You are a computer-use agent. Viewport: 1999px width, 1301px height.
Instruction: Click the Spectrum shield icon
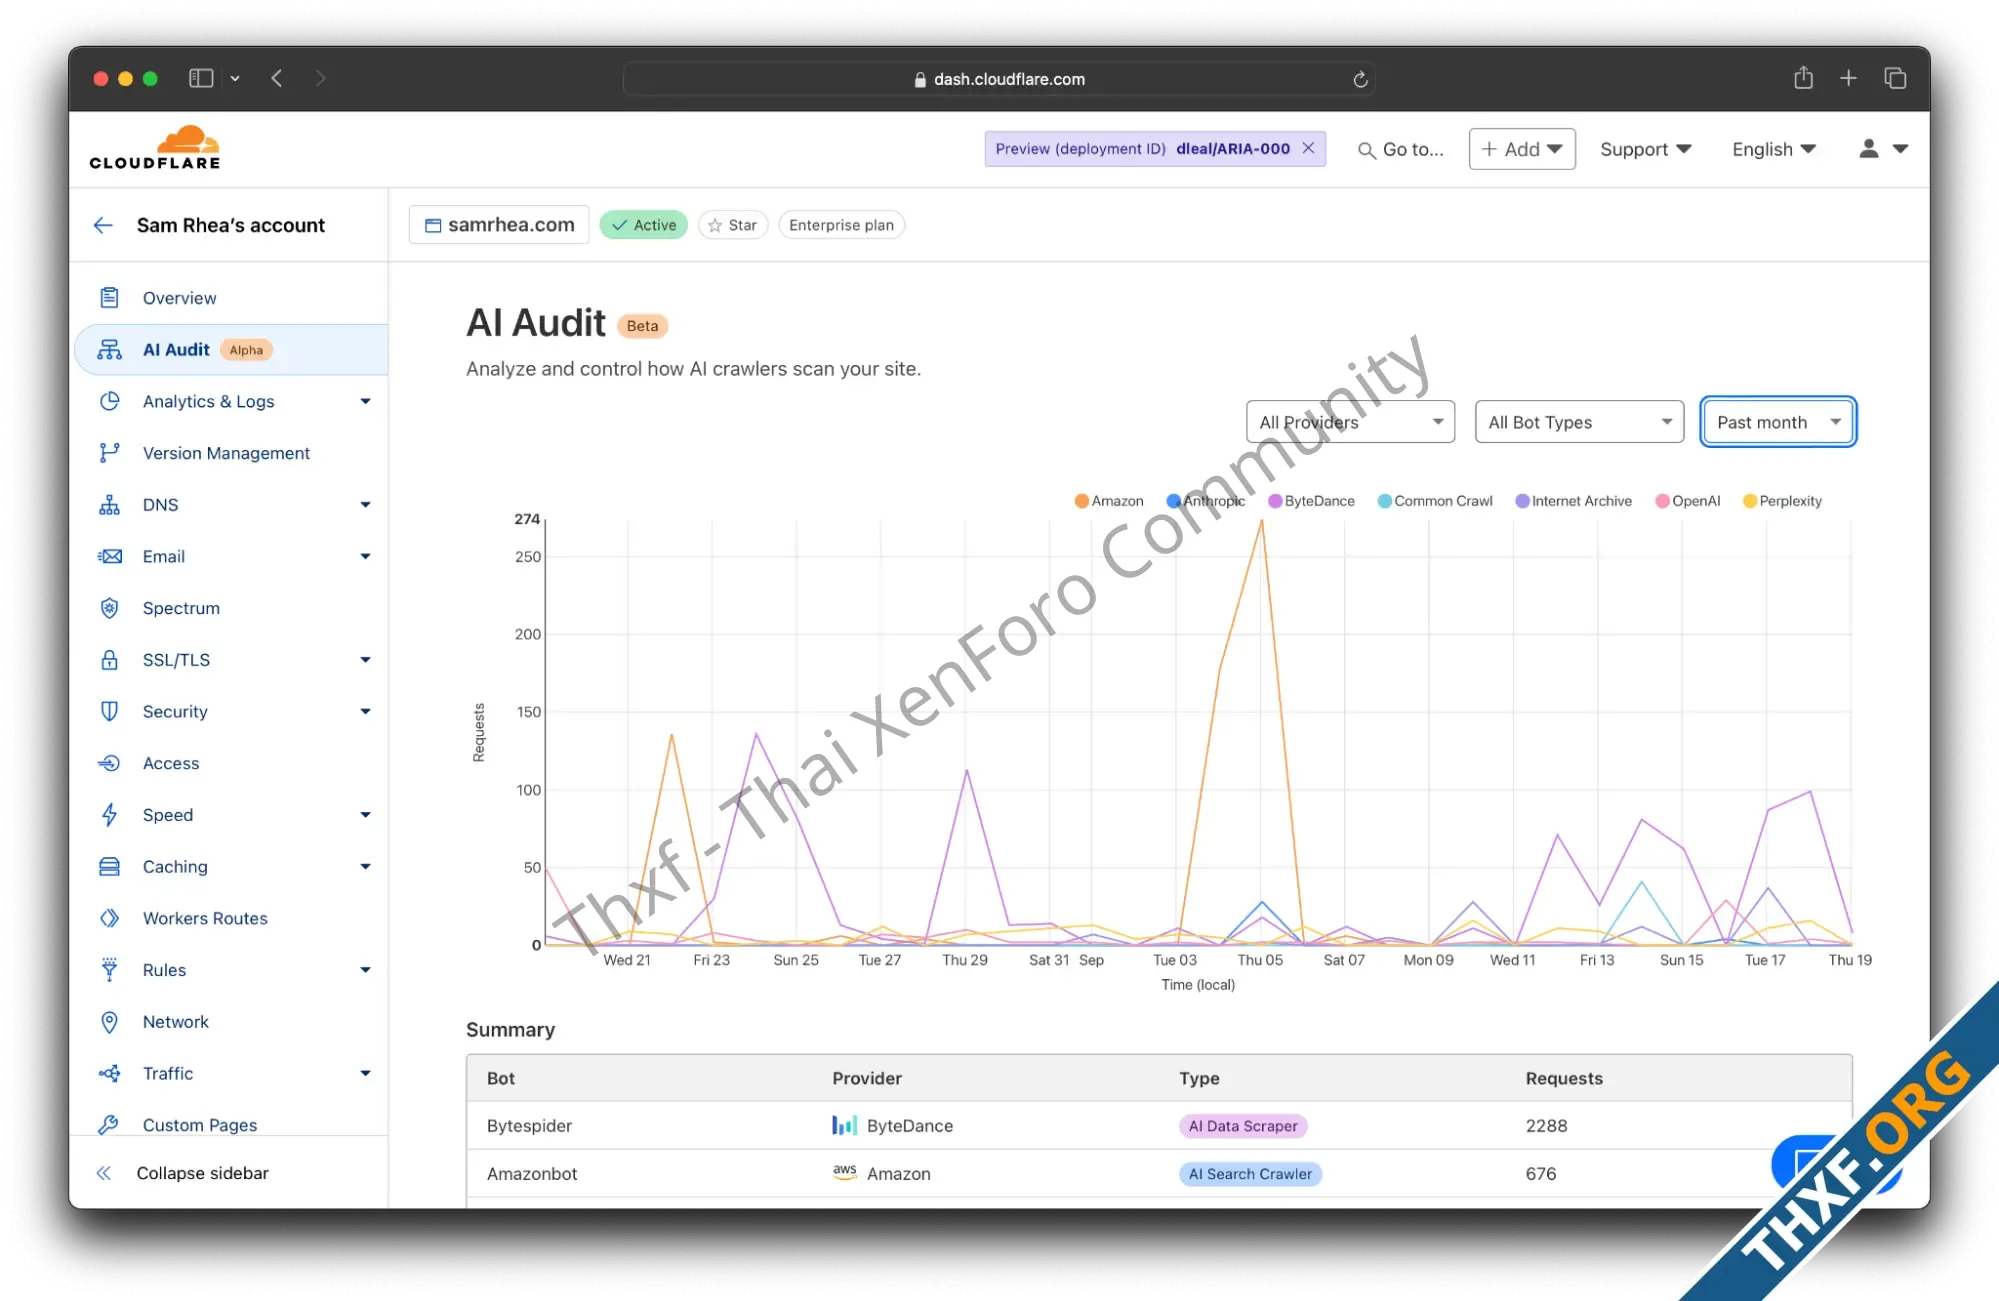coord(110,608)
